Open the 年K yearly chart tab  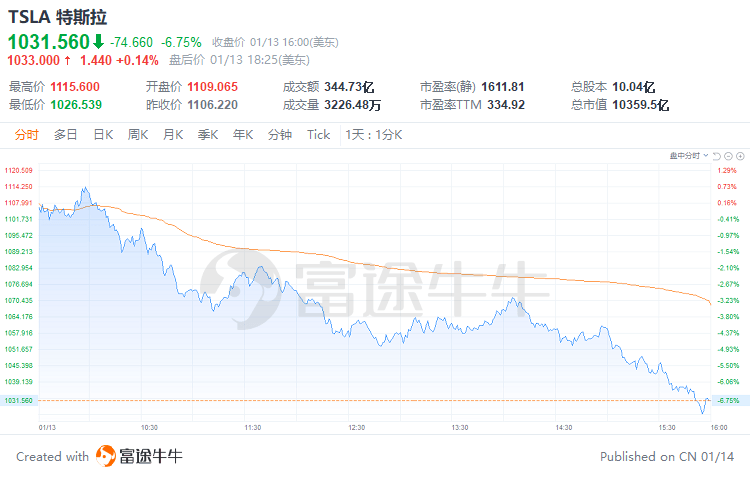[243, 135]
